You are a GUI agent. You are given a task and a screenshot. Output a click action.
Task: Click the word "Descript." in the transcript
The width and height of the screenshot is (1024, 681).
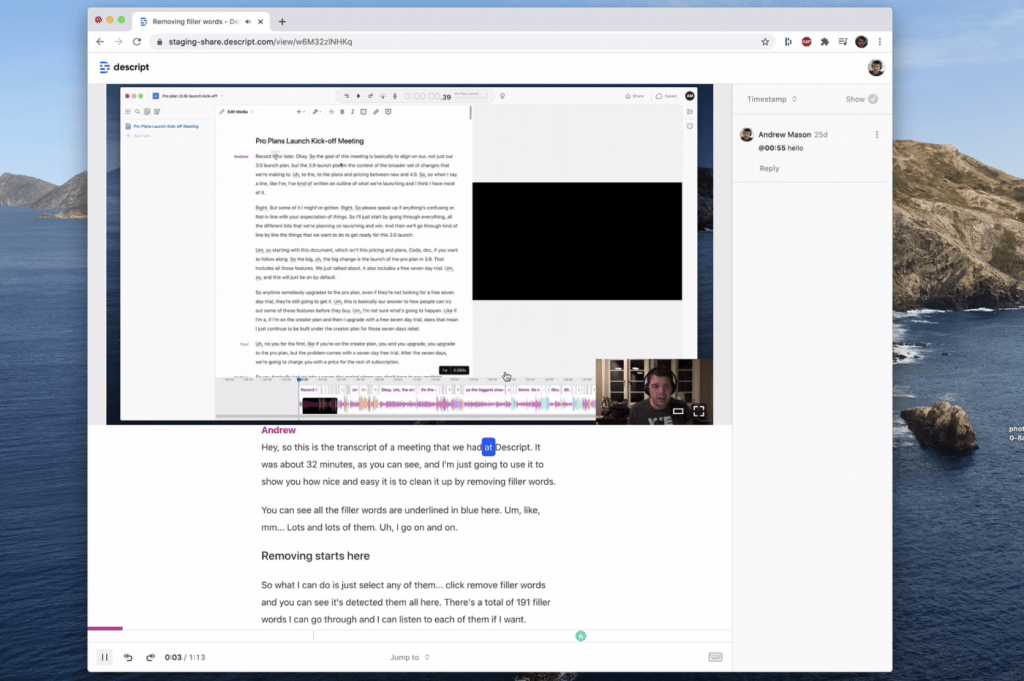[x=513, y=447]
